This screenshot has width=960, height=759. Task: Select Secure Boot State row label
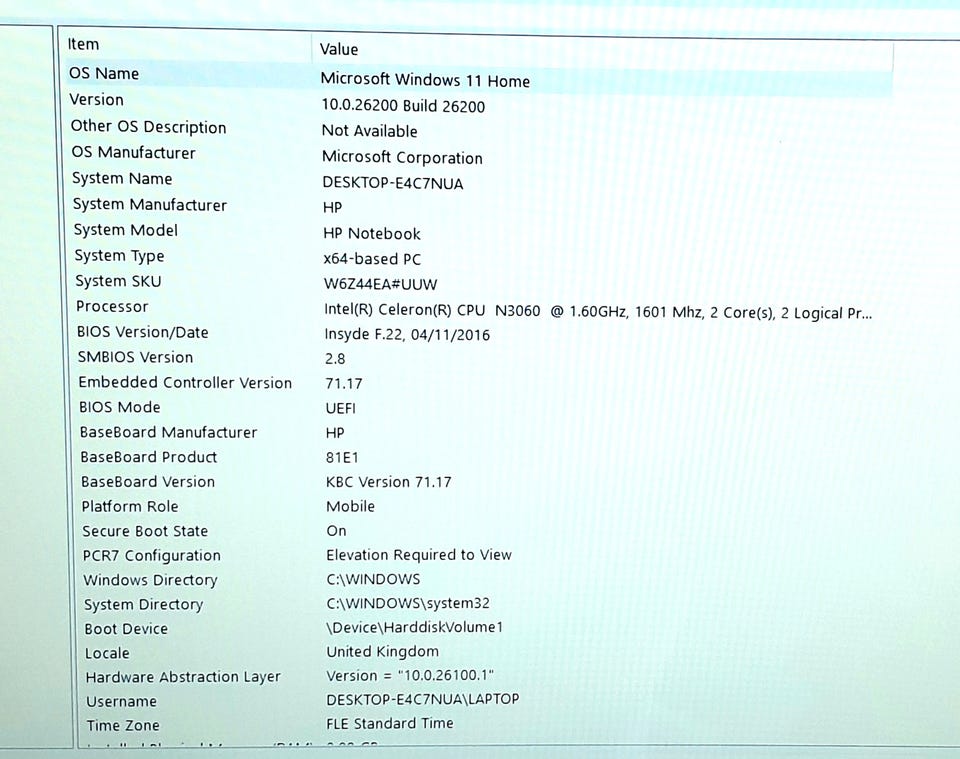(x=145, y=531)
